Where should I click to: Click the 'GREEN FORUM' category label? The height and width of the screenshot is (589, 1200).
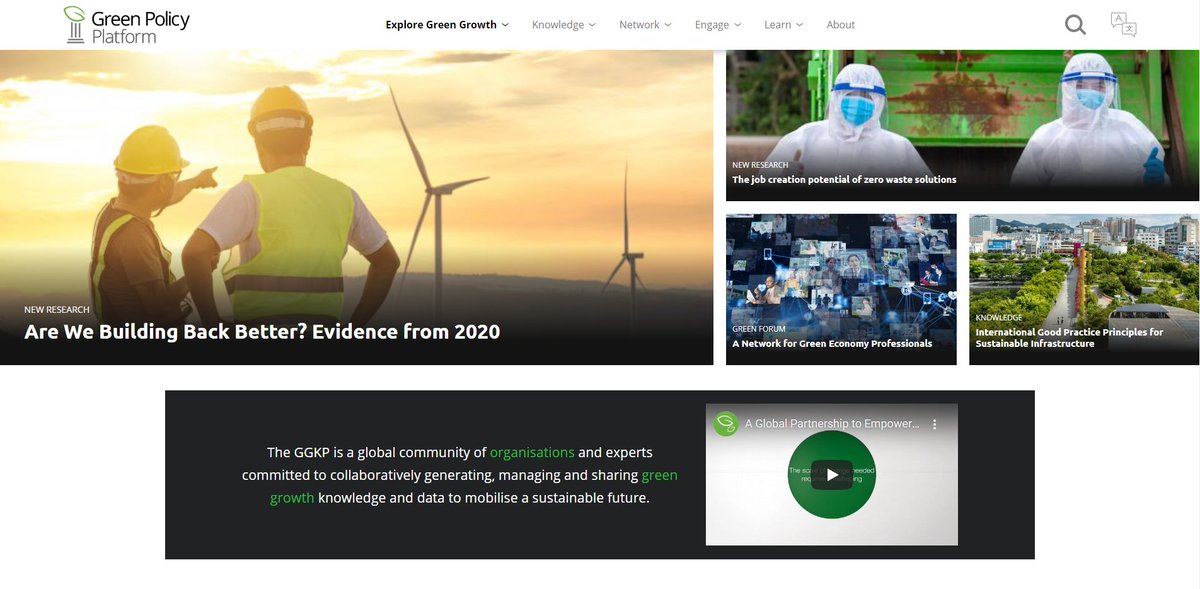tap(759, 328)
